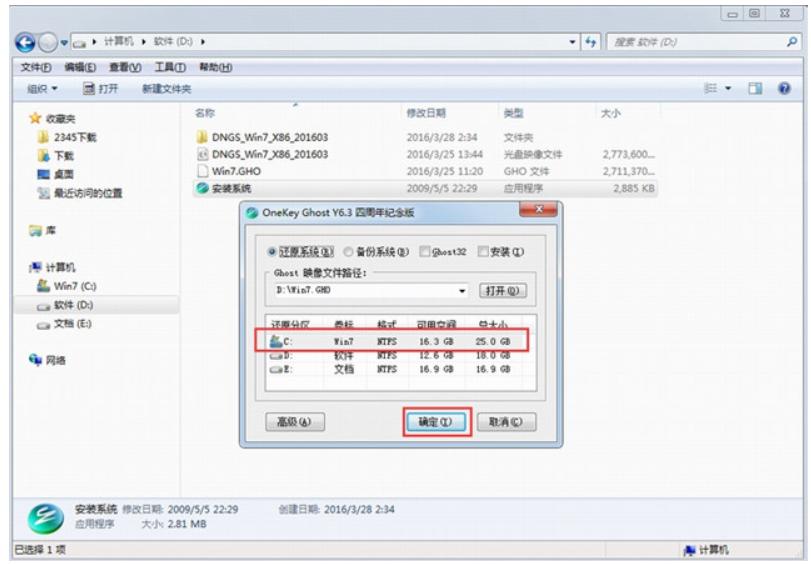Click the change view icon

click(711, 88)
